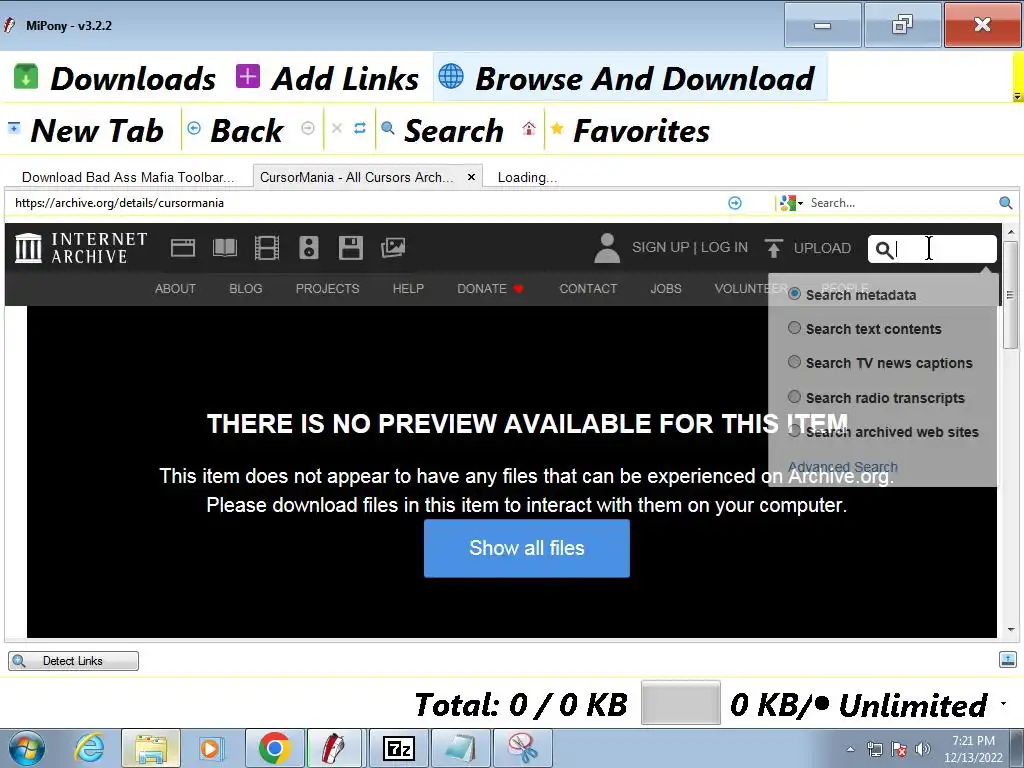Show hidden system tray icons

(x=850, y=749)
